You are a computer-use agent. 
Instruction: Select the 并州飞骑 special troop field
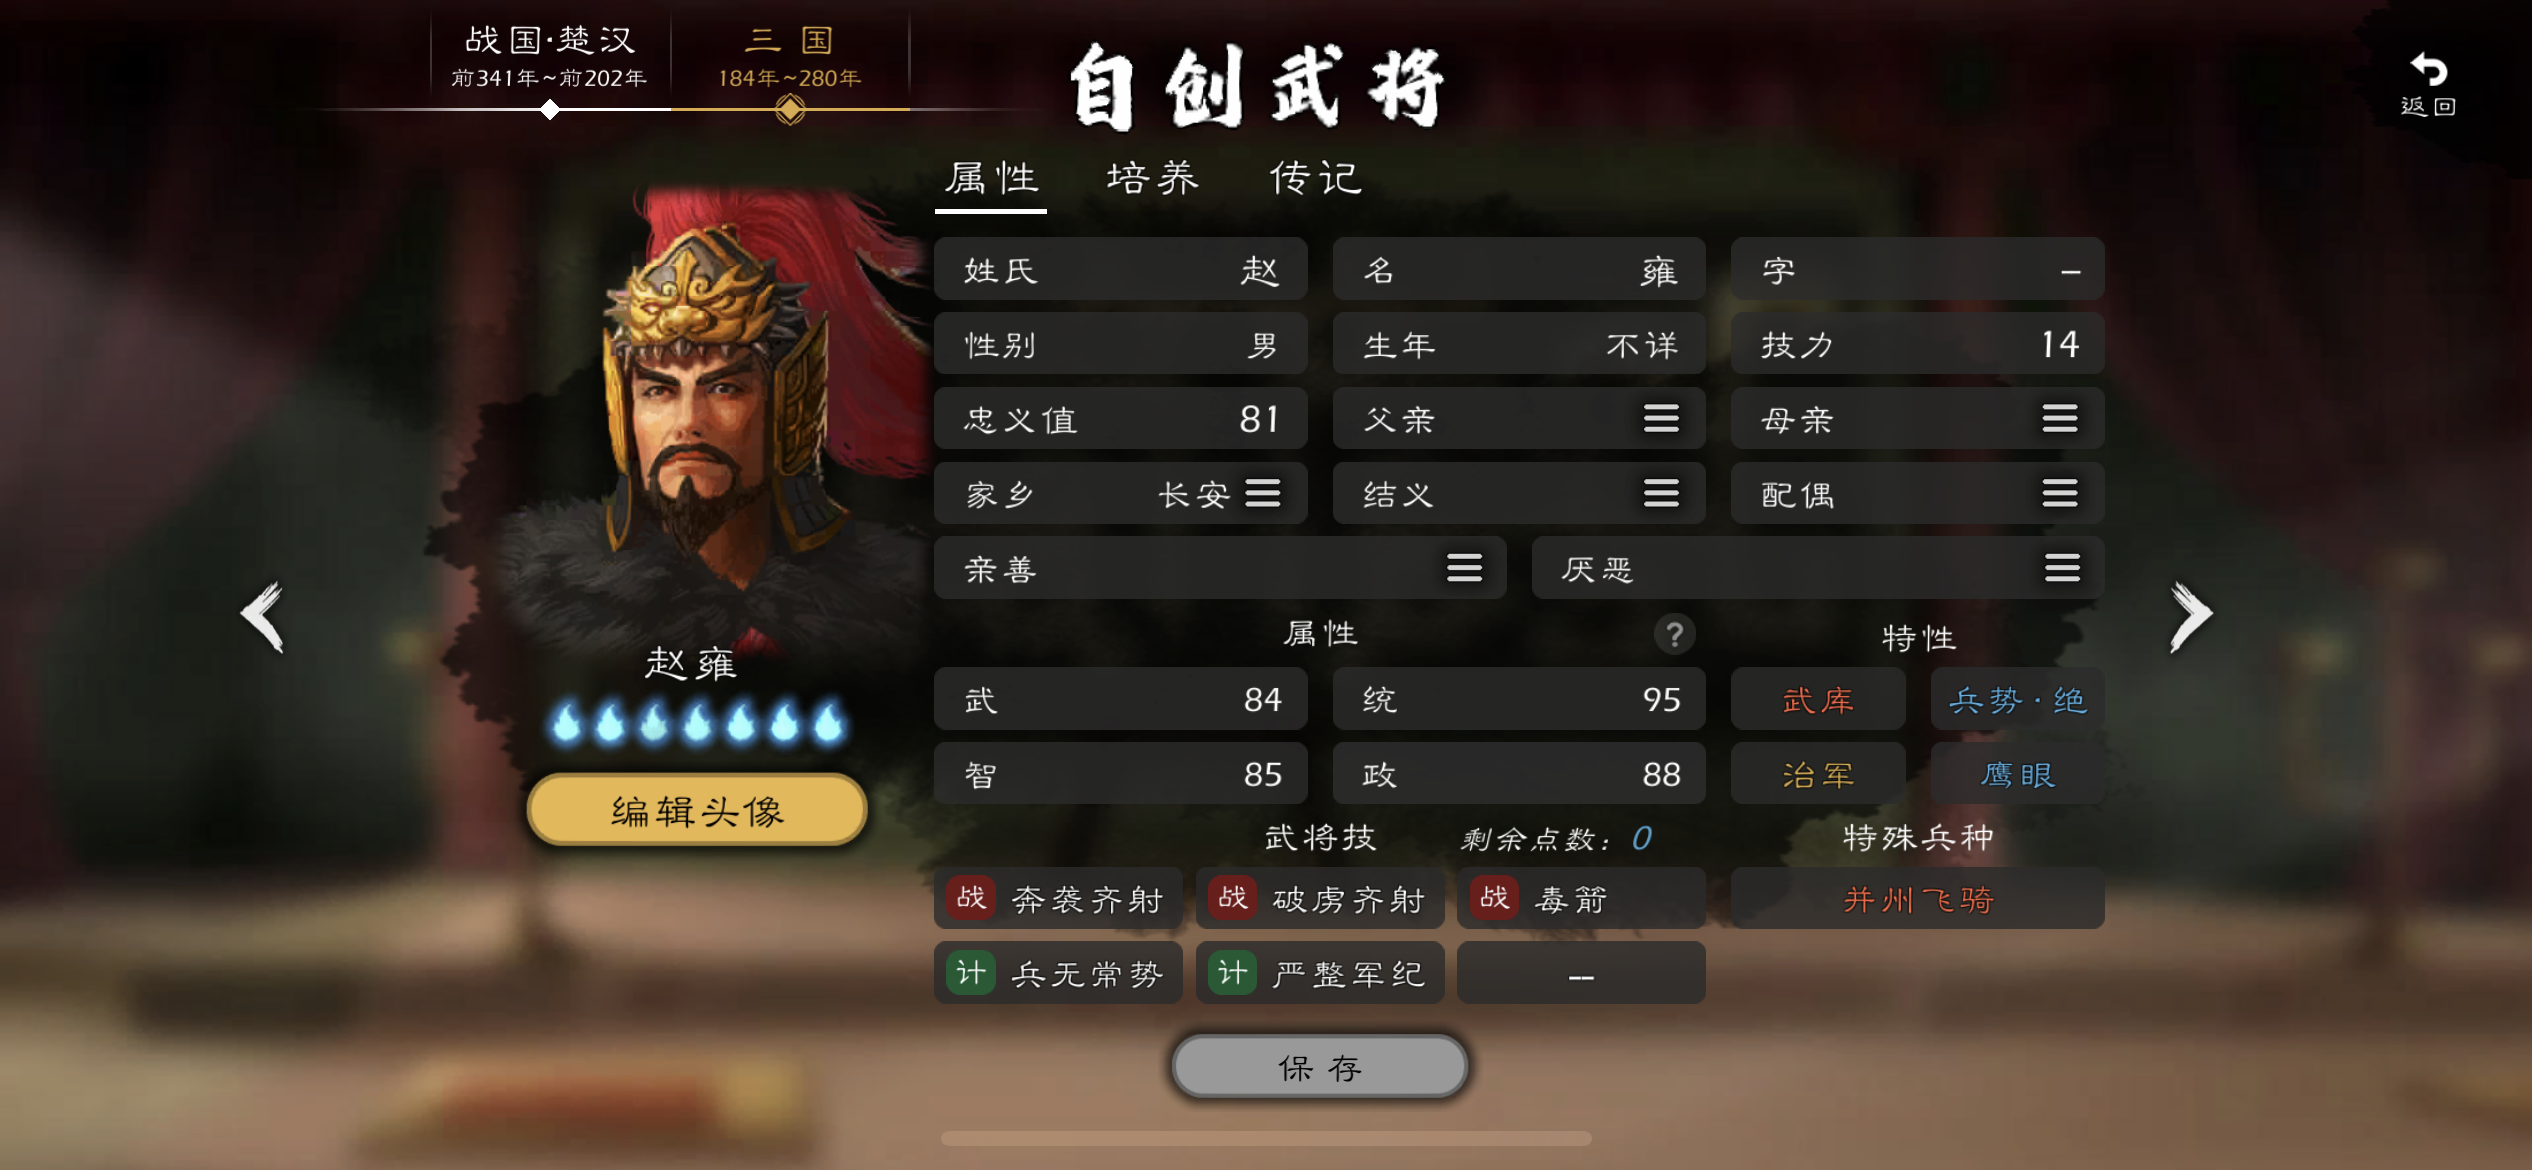point(1918,899)
